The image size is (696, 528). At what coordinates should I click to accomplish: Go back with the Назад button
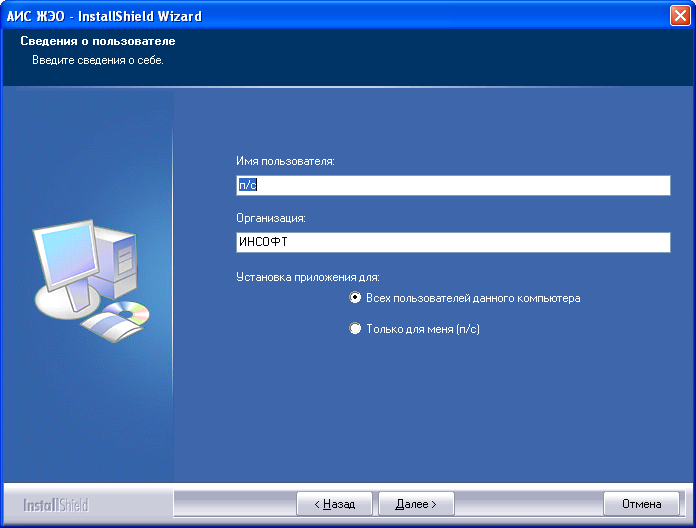(x=334, y=504)
